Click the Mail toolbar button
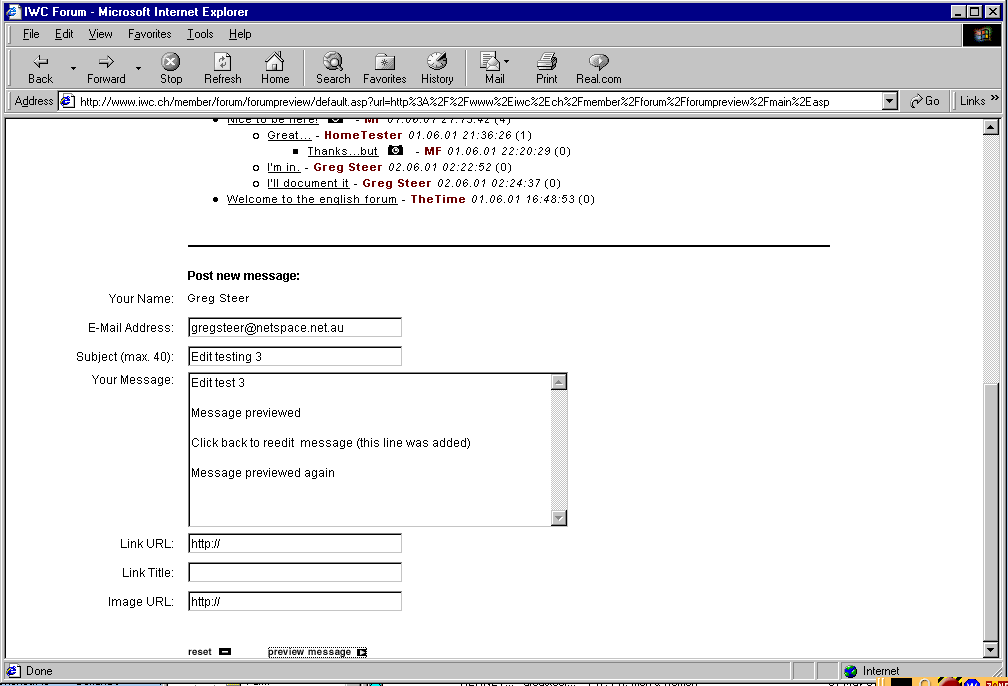Image resolution: width=1008 pixels, height=686 pixels. click(x=494, y=69)
